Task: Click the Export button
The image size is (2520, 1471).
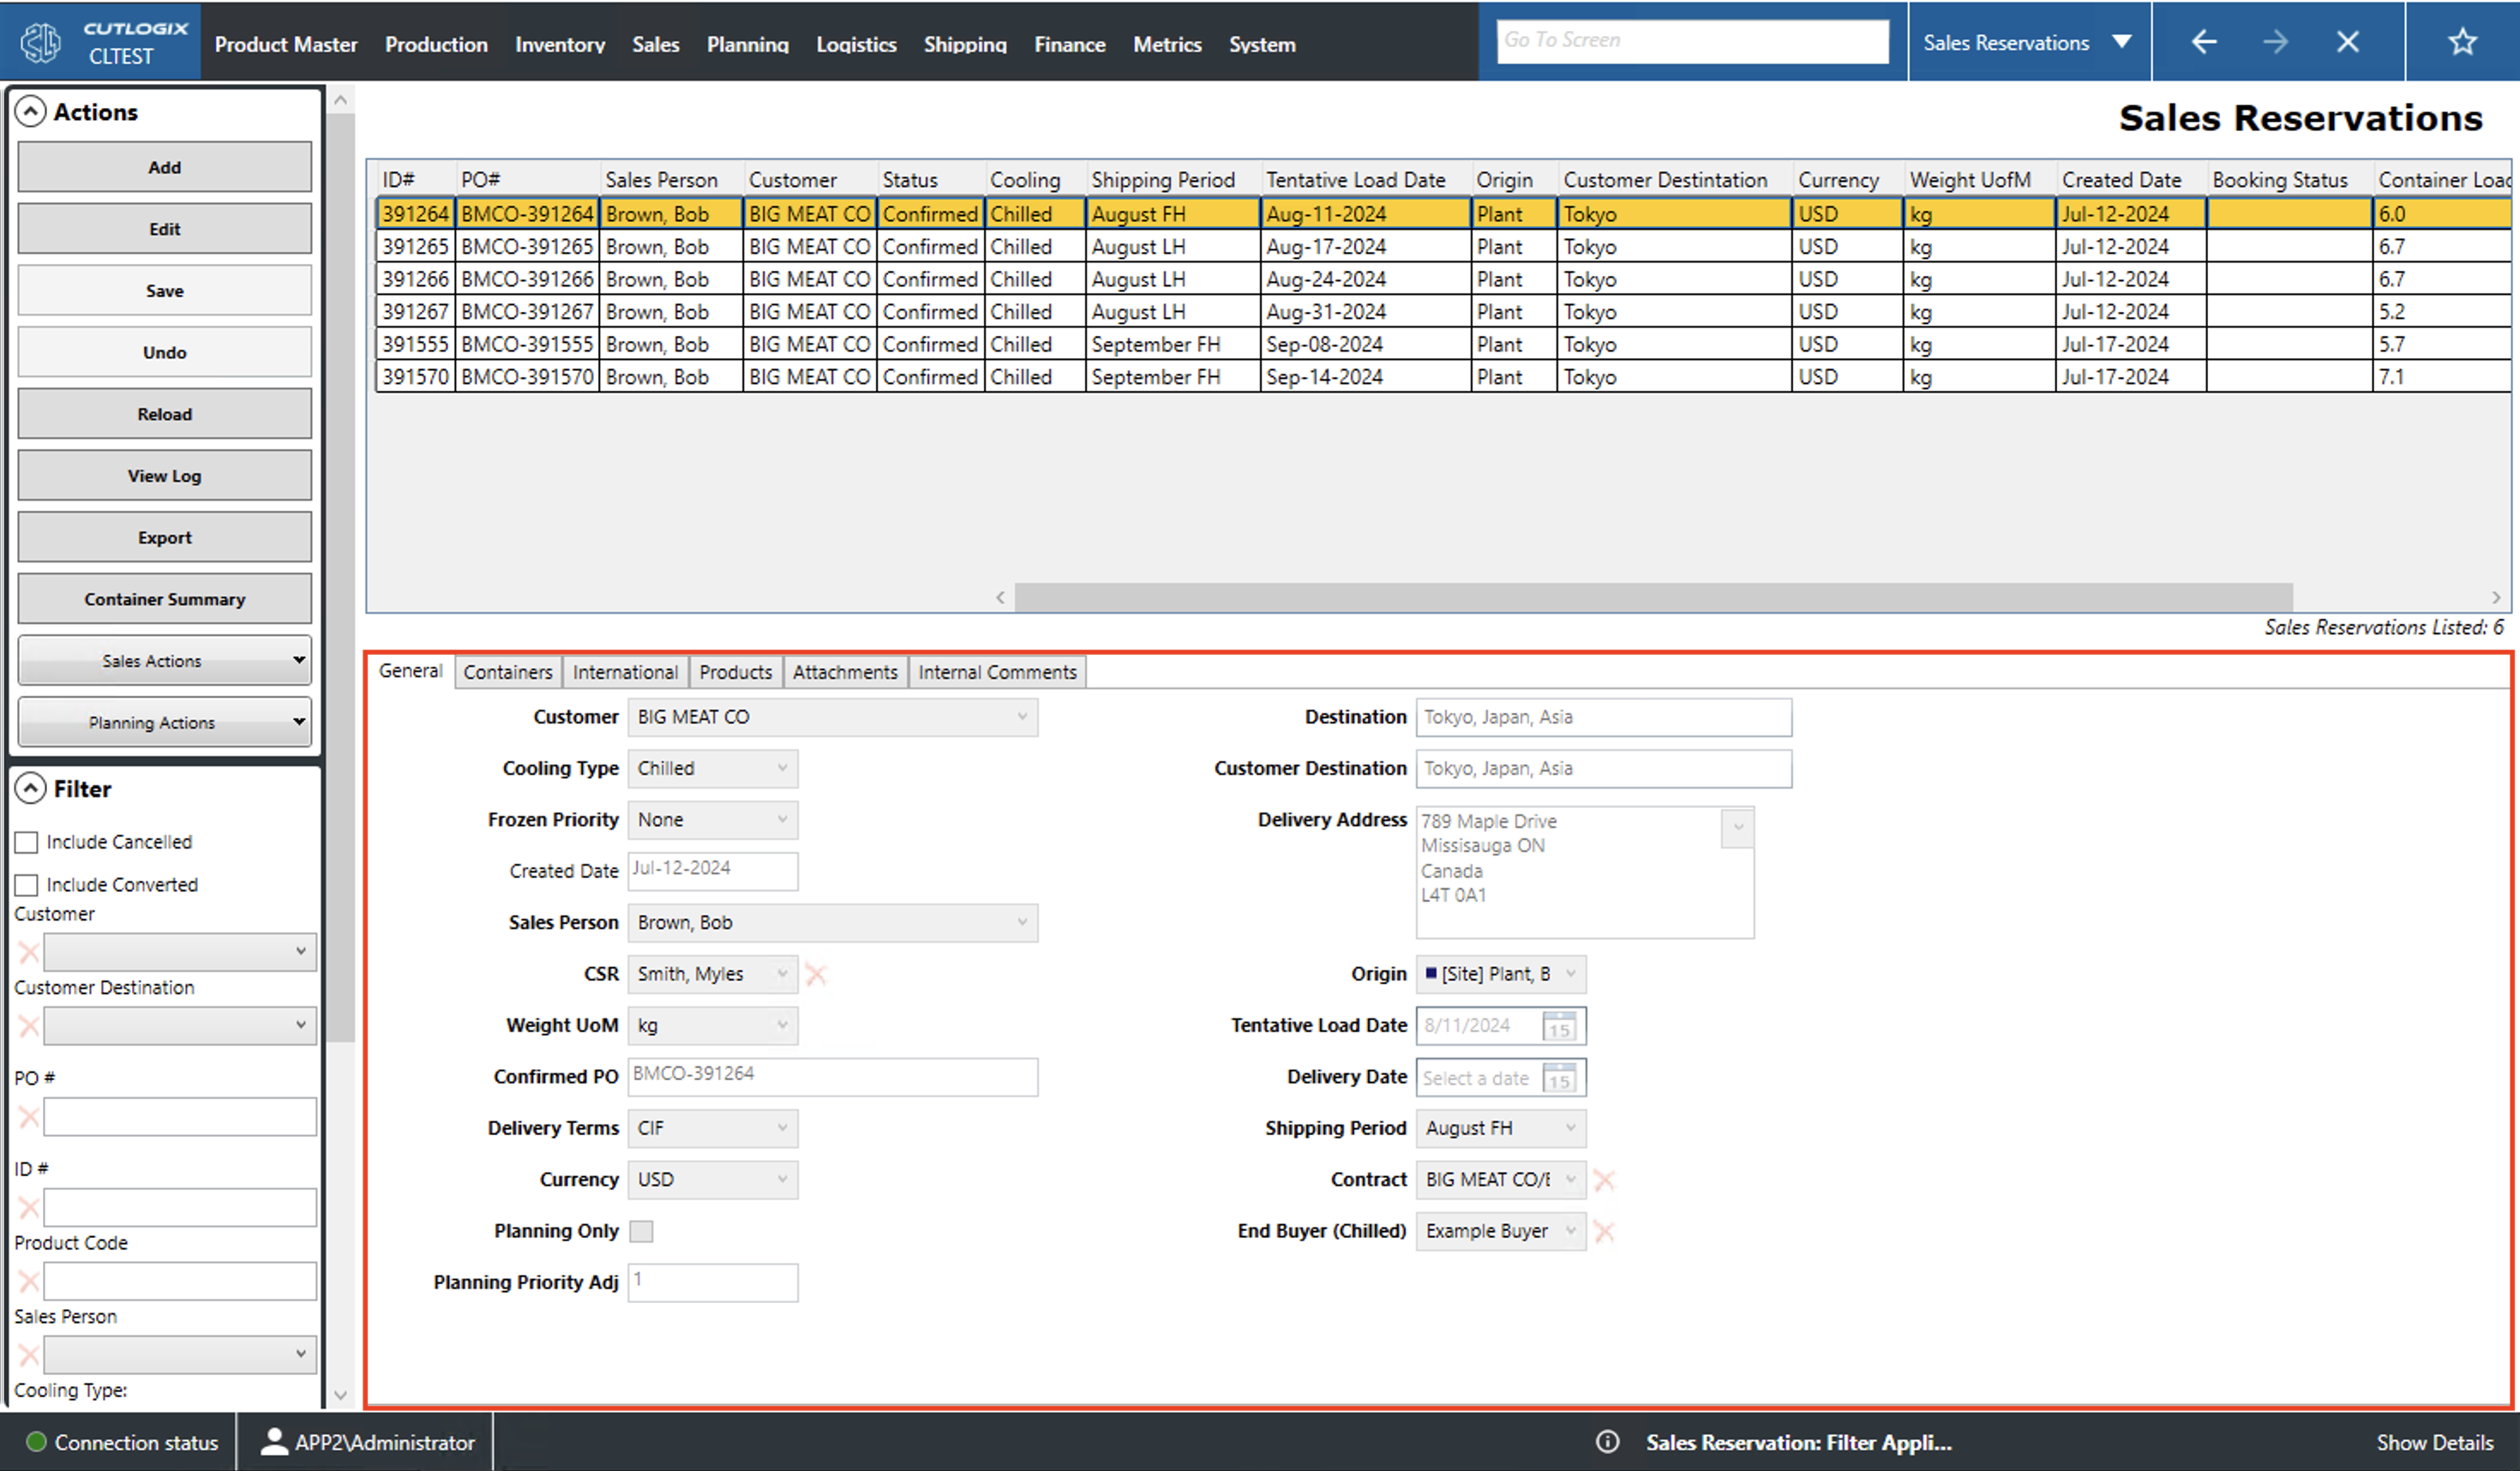Action: click(x=164, y=537)
